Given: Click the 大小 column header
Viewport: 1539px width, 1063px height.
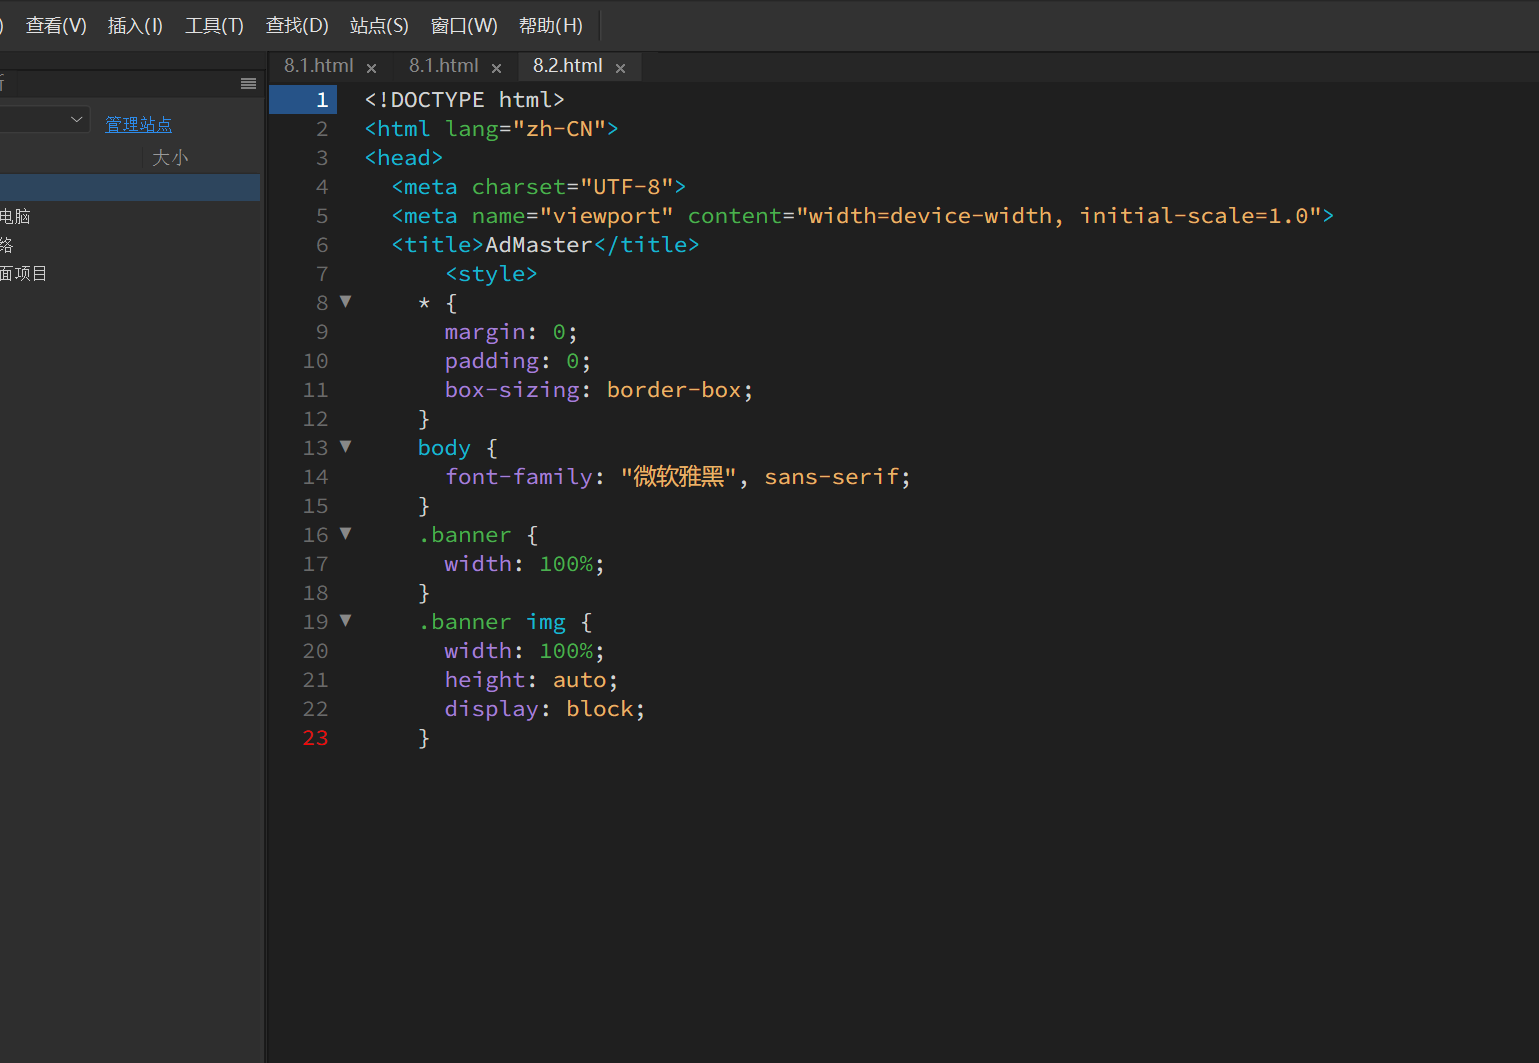Looking at the screenshot, I should pos(170,158).
